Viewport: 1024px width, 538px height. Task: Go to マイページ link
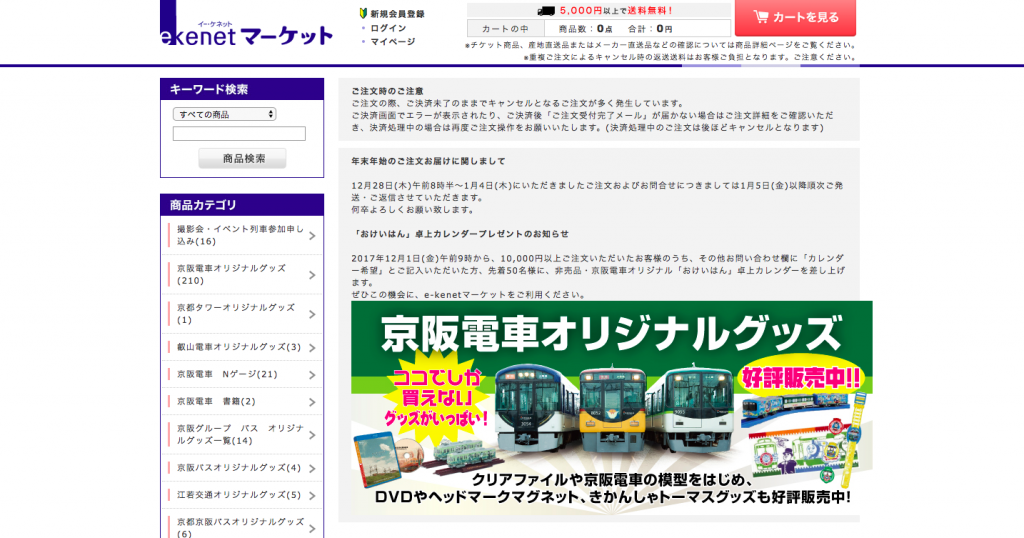pos(392,42)
